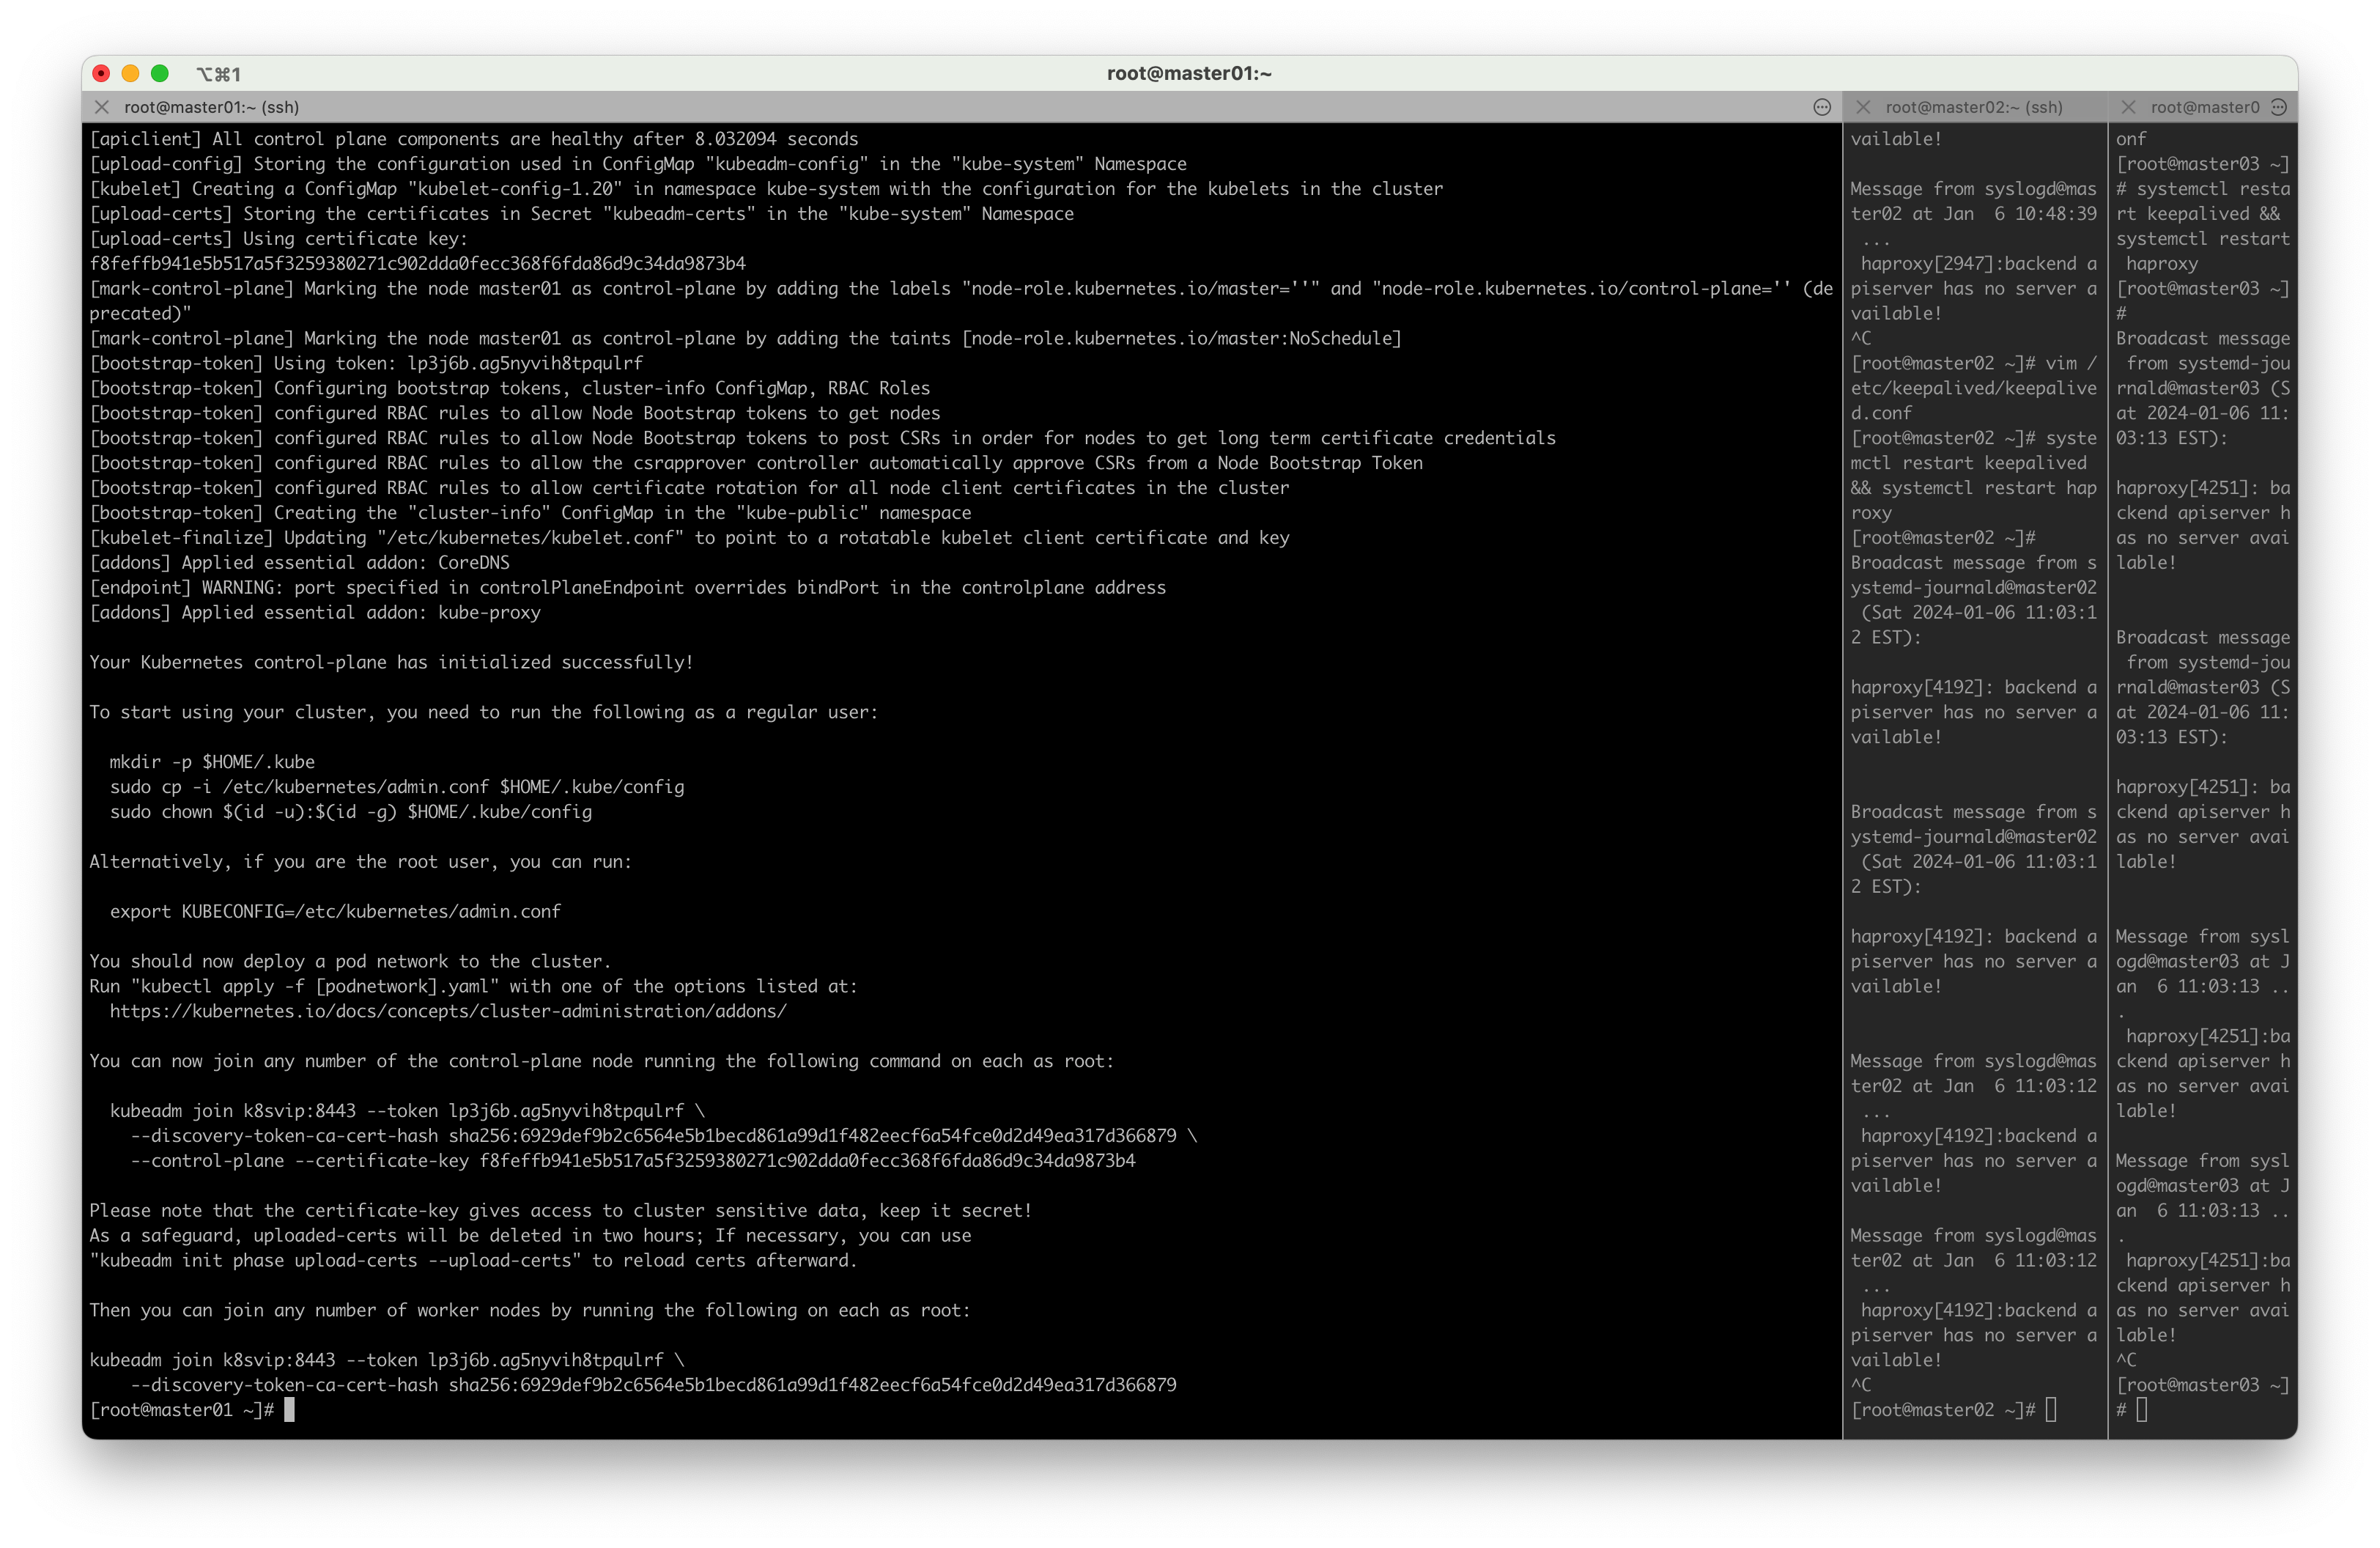Click the '[apiclient] All control plane components' line
Viewport: 2380px width, 1548px height.
tap(474, 139)
